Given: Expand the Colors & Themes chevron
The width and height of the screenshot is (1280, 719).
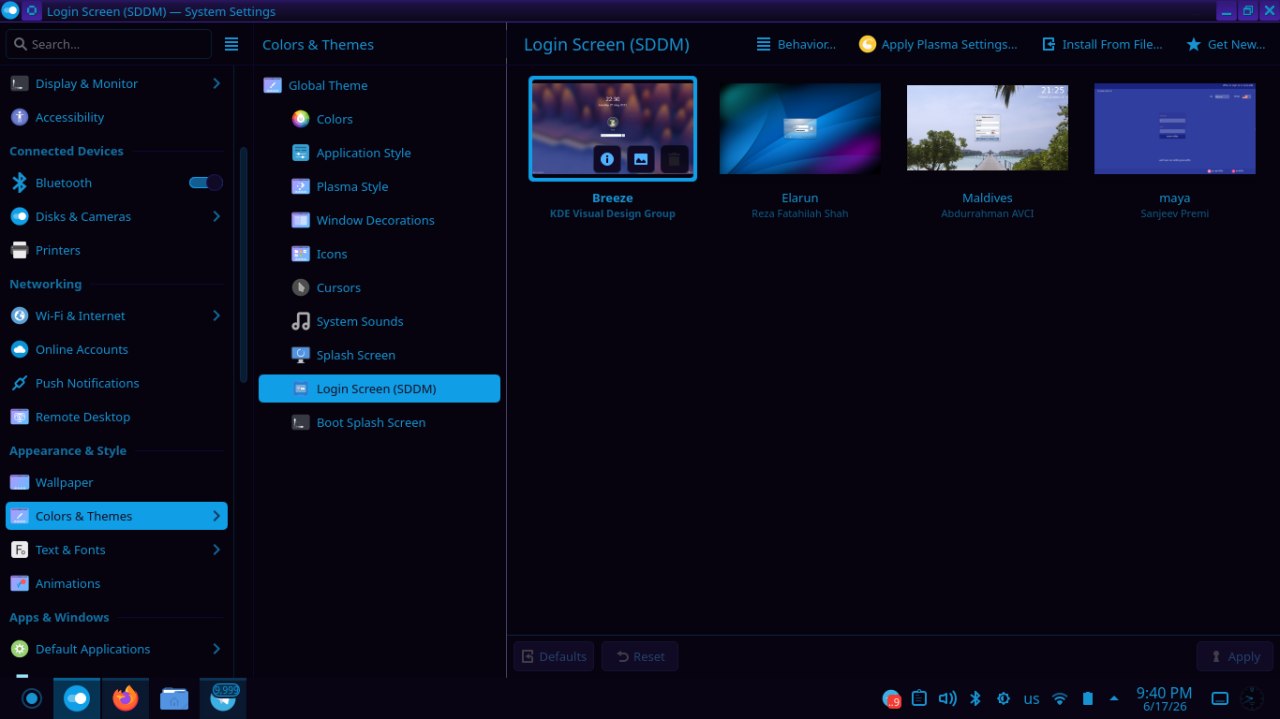Looking at the screenshot, I should (x=216, y=516).
